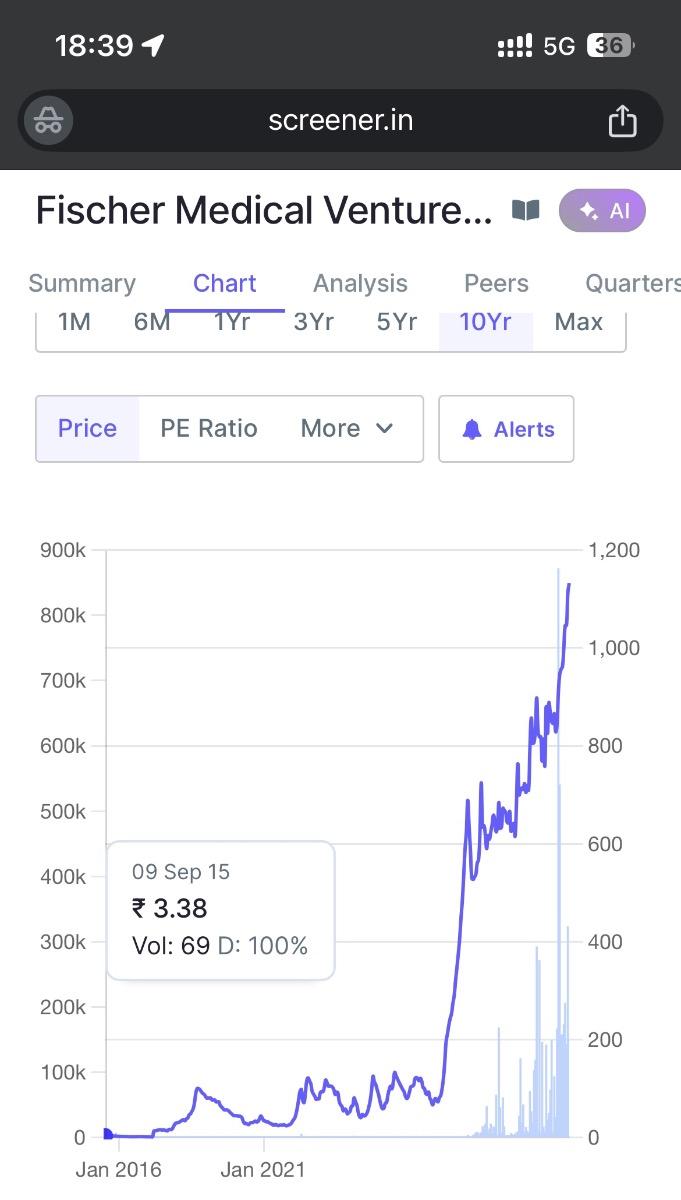Switch chart to PE Ratio

[x=209, y=429]
